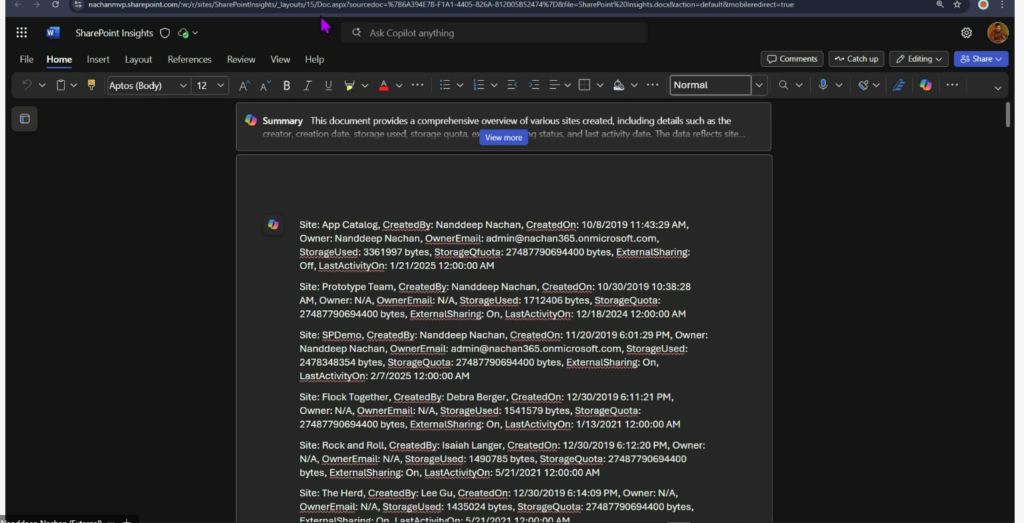
Task: Click the Copilot icon beside App Catalog paragraph
Action: [273, 225]
